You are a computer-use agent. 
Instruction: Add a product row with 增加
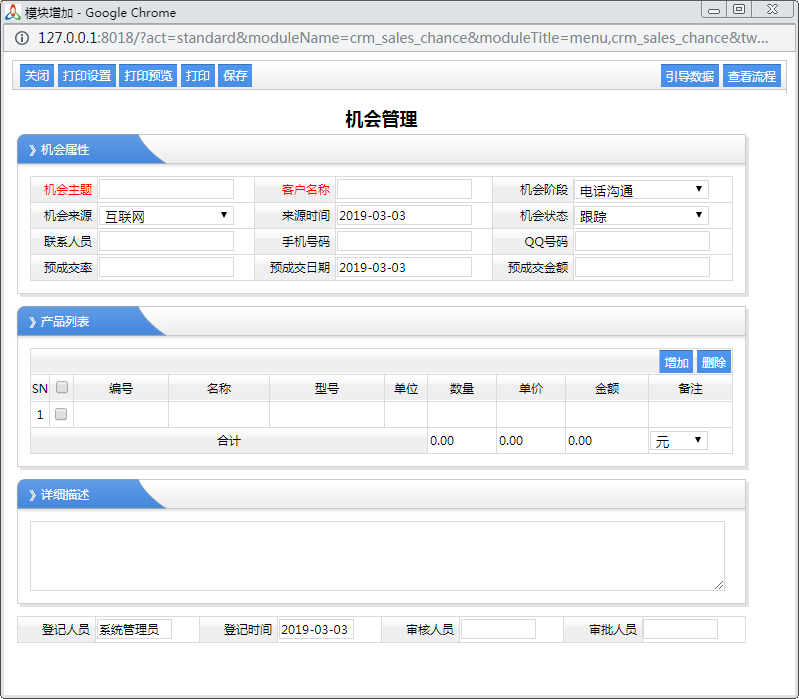pos(676,362)
